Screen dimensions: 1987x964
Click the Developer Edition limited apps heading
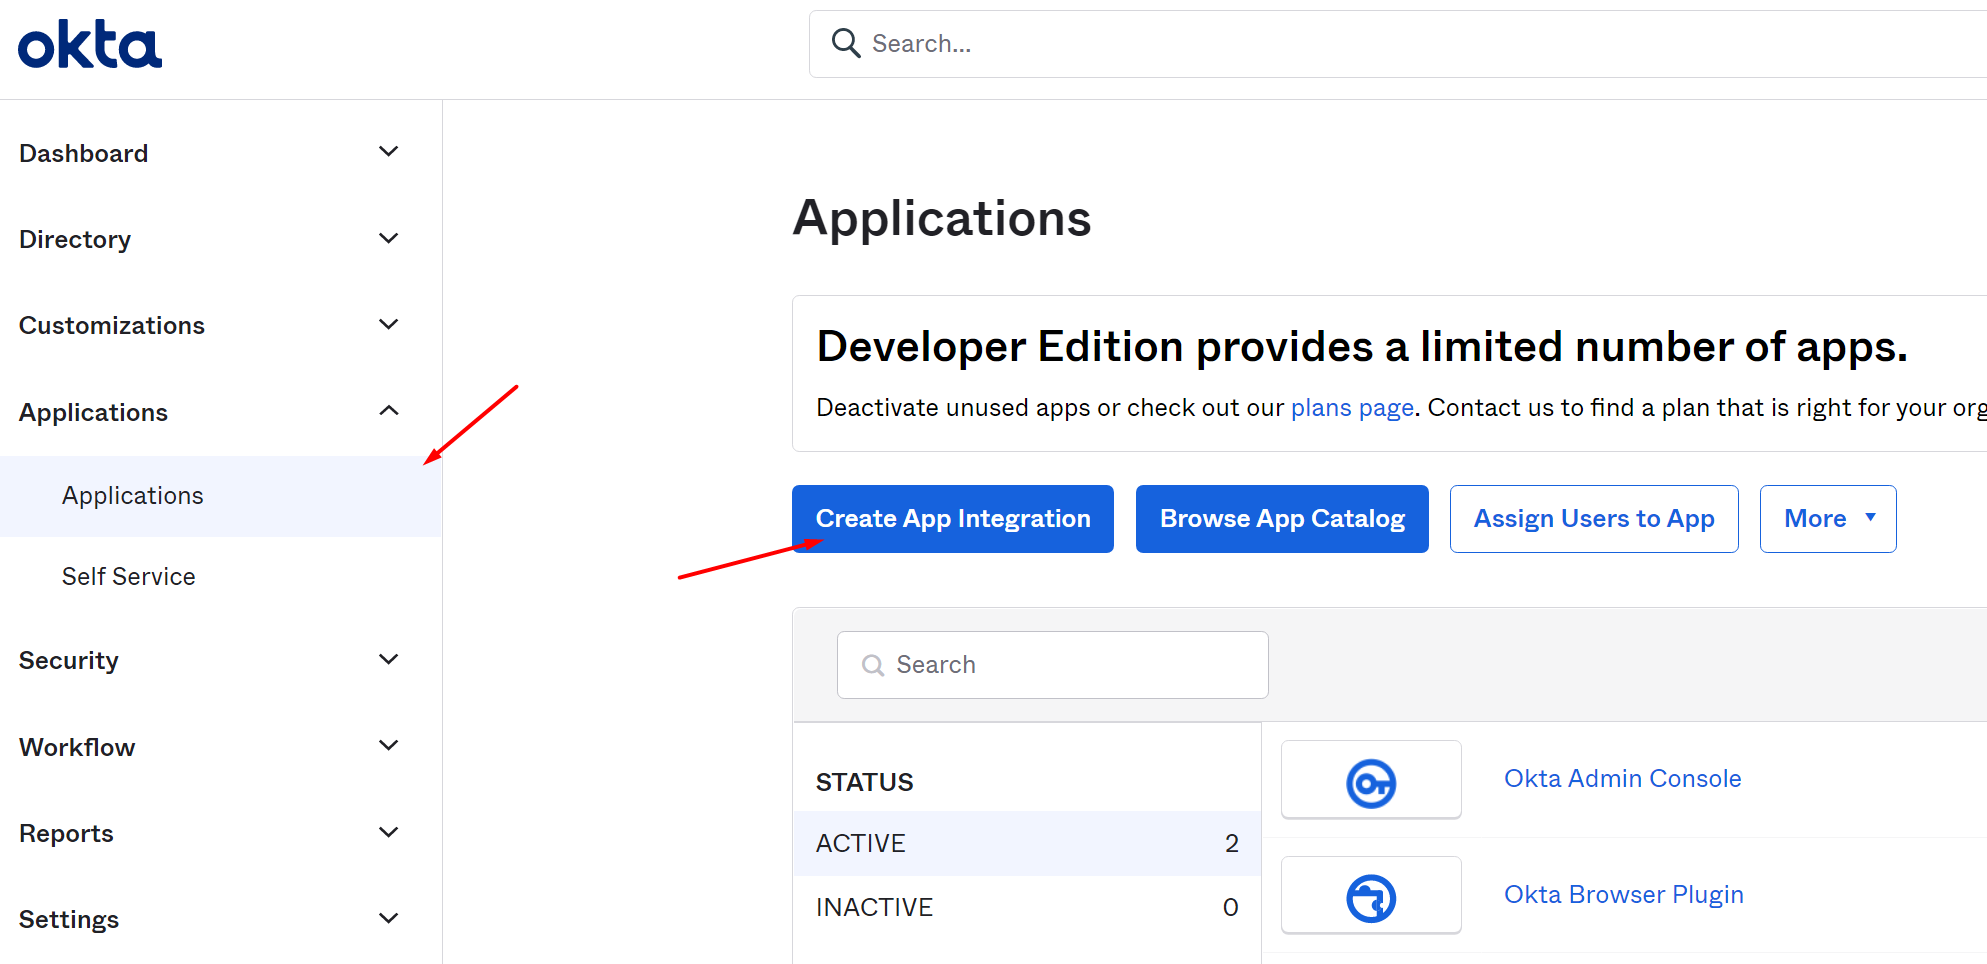pyautogui.click(x=1362, y=347)
